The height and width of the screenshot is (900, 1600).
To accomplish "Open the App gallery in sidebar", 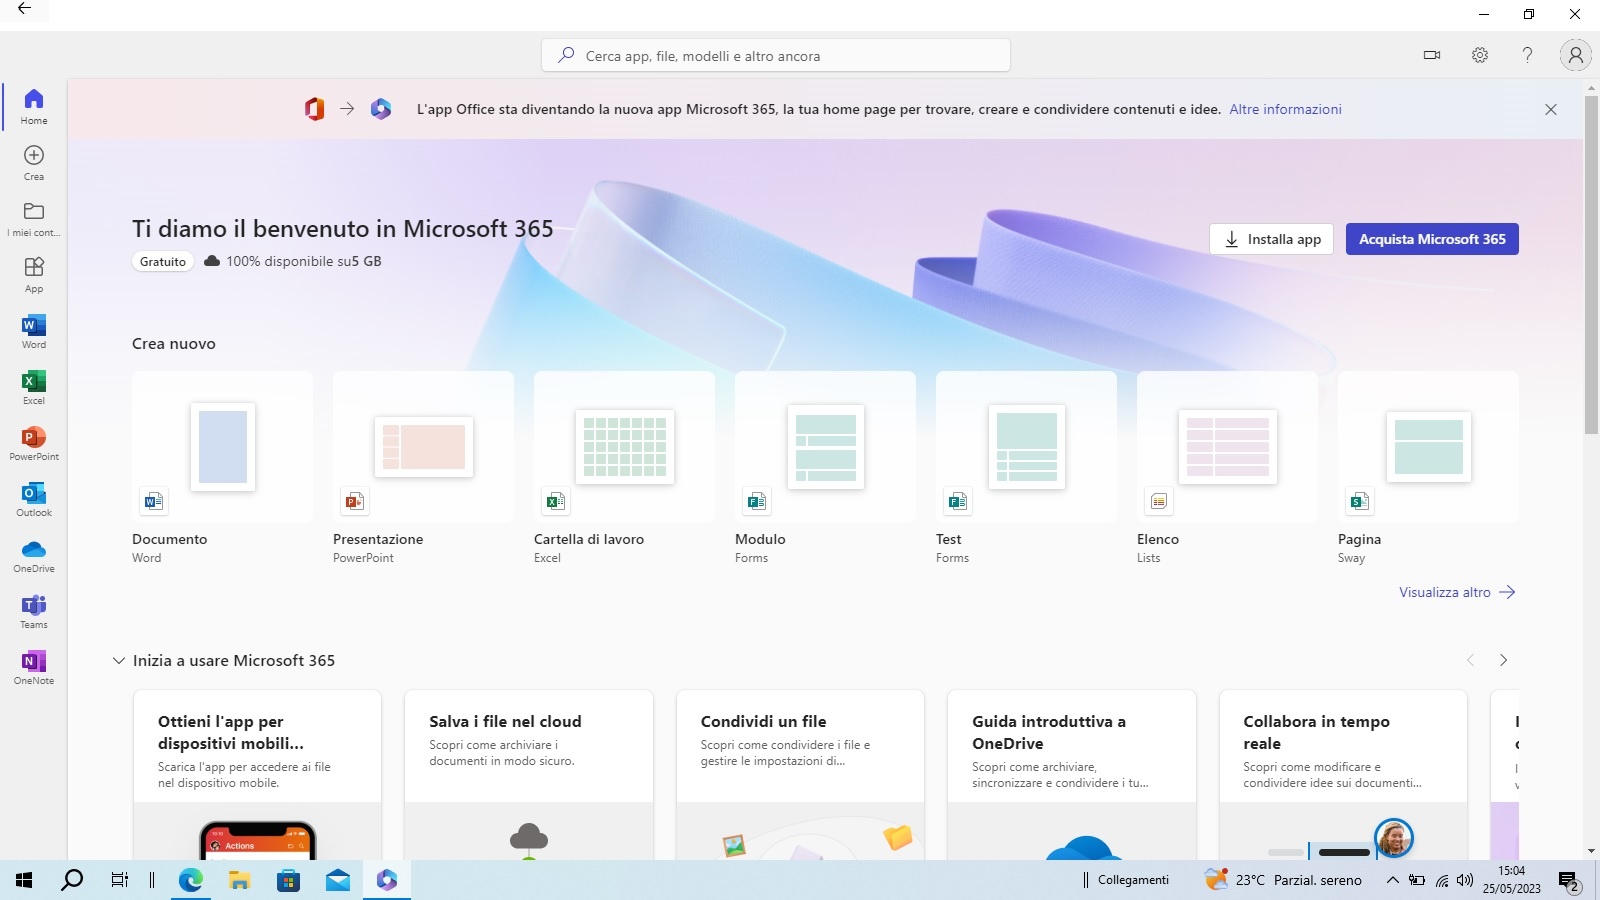I will tap(34, 274).
